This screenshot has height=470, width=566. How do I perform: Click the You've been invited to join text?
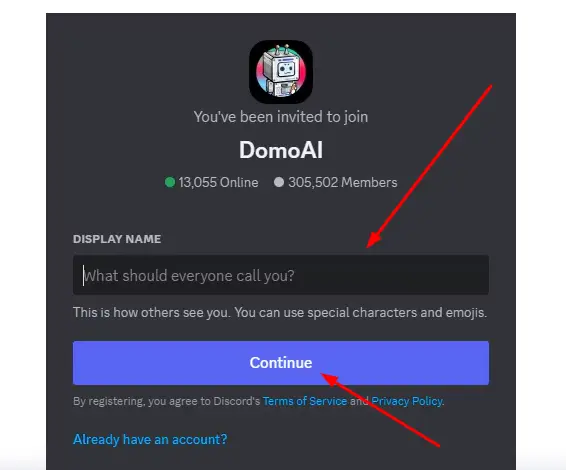tap(281, 117)
